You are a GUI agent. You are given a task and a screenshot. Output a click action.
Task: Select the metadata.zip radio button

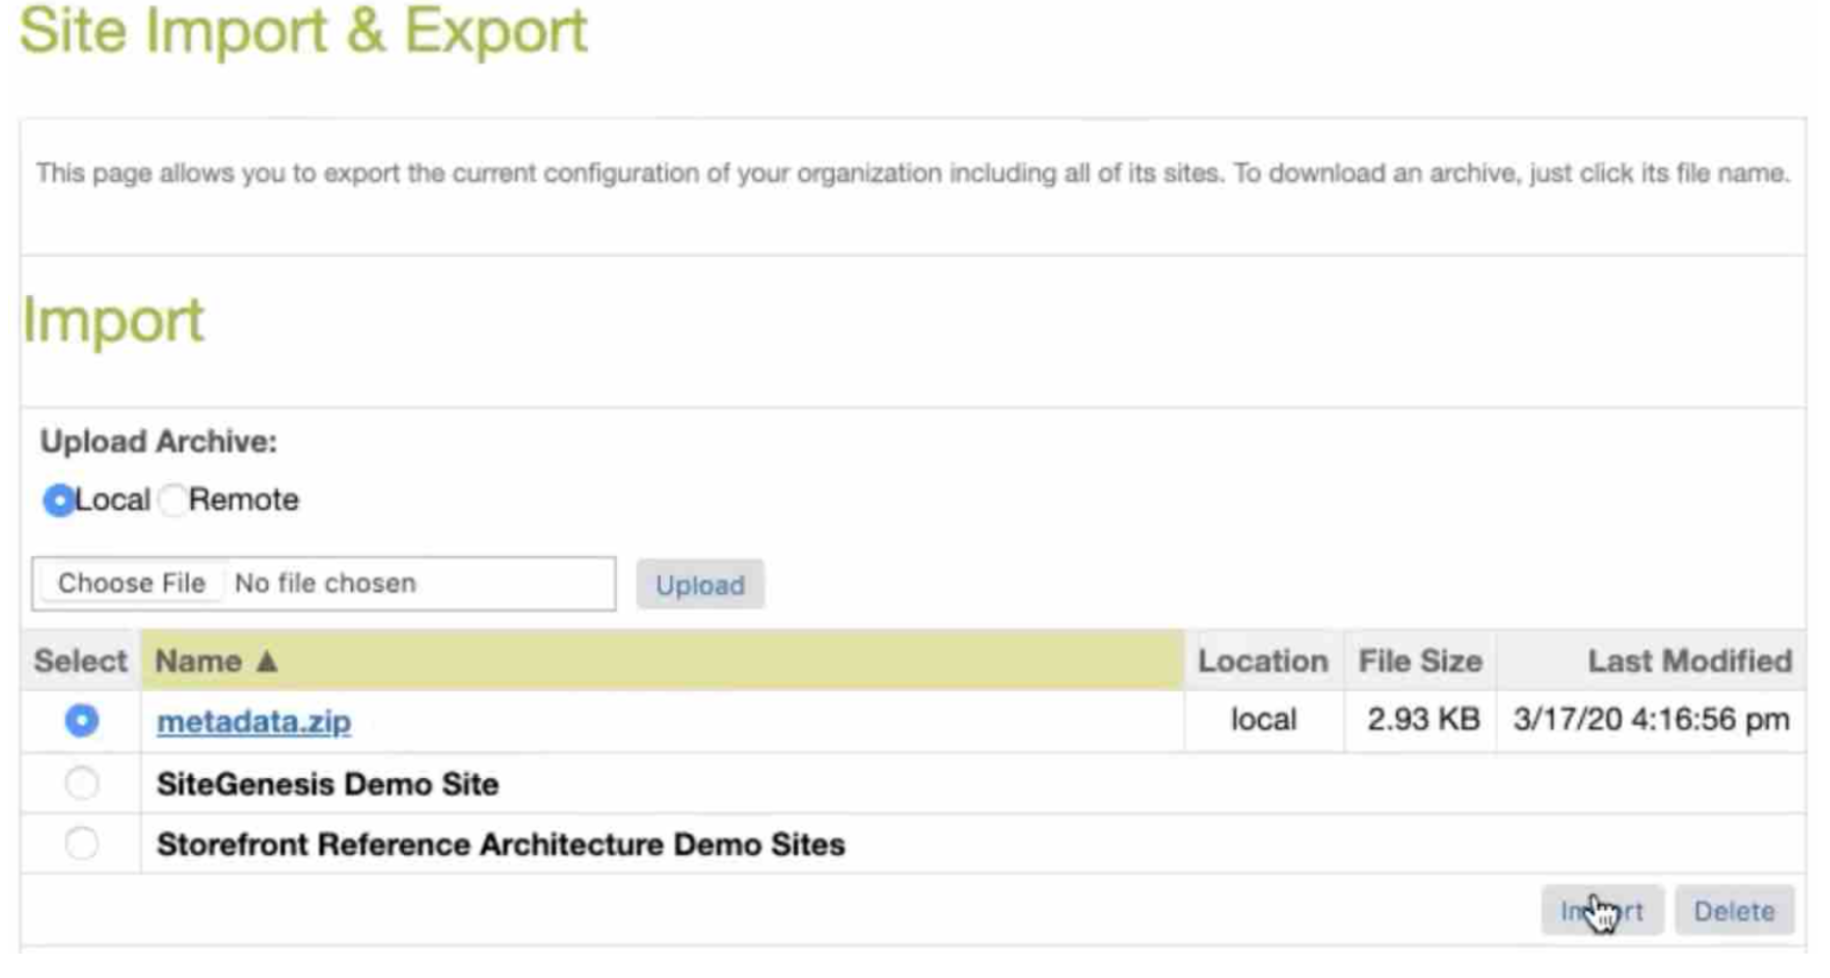pyautogui.click(x=82, y=721)
